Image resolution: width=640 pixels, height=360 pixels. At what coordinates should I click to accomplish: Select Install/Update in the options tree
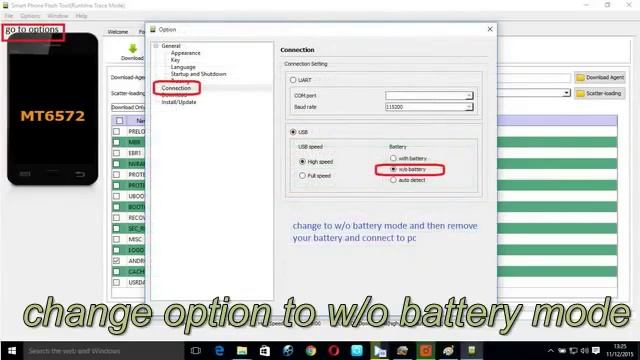[x=179, y=102]
